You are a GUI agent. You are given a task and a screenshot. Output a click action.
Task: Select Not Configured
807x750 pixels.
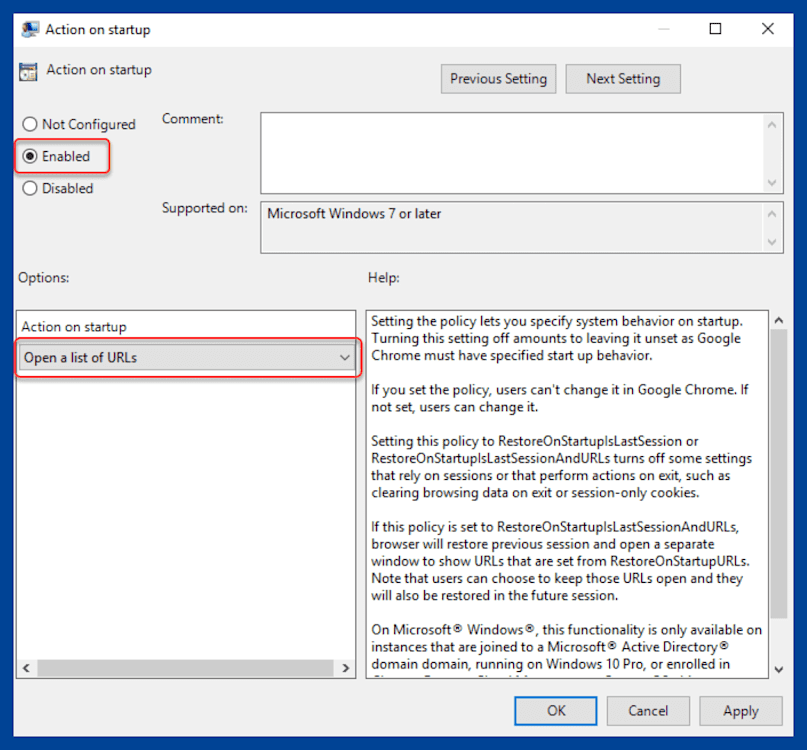click(30, 124)
